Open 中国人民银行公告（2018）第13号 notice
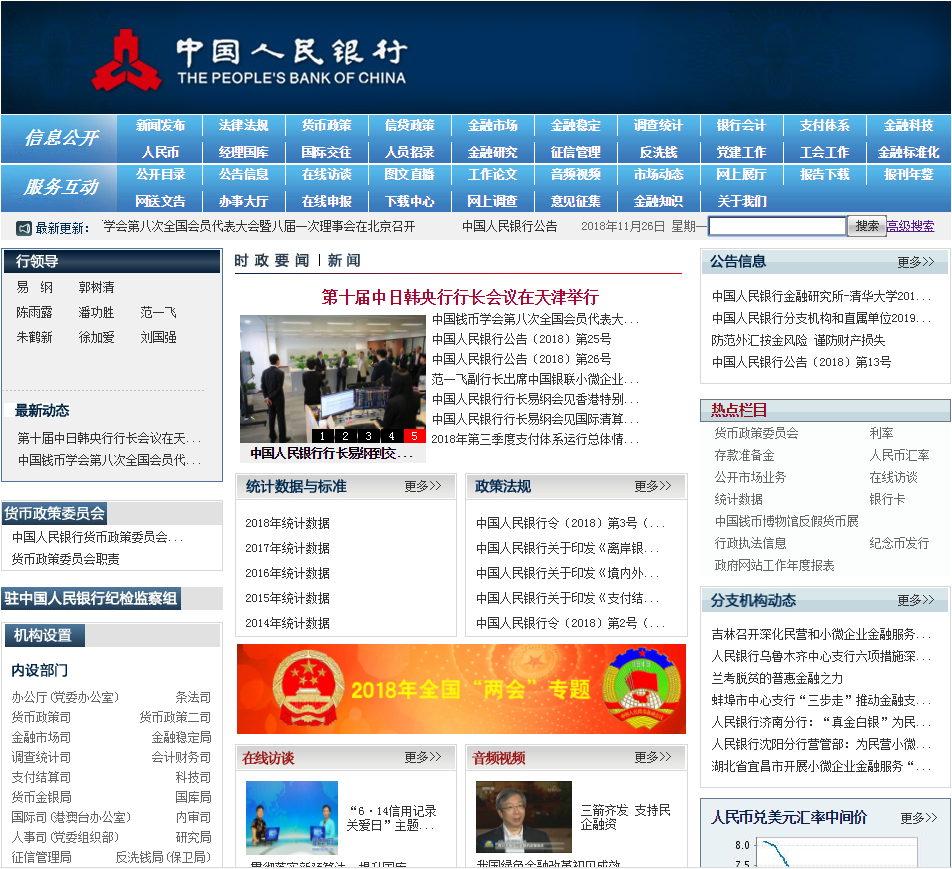The width and height of the screenshot is (952, 869). click(x=801, y=363)
